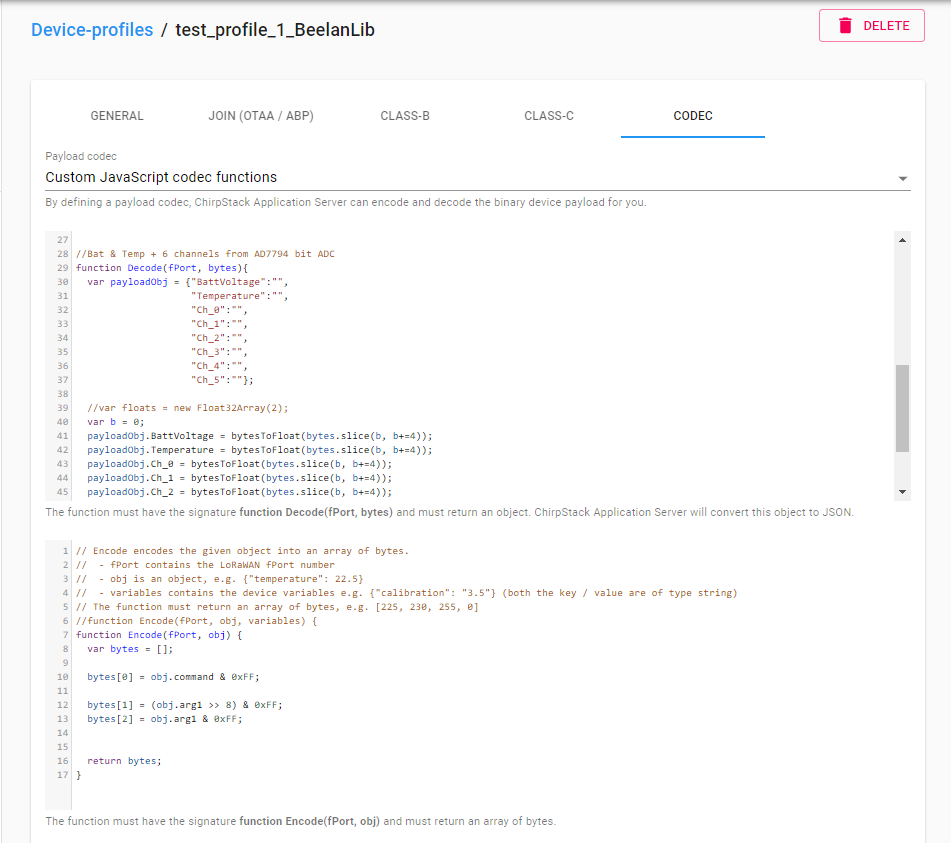Click the payloadObj.Ch_1 assignment line
The width and height of the screenshot is (951, 843).
240,477
